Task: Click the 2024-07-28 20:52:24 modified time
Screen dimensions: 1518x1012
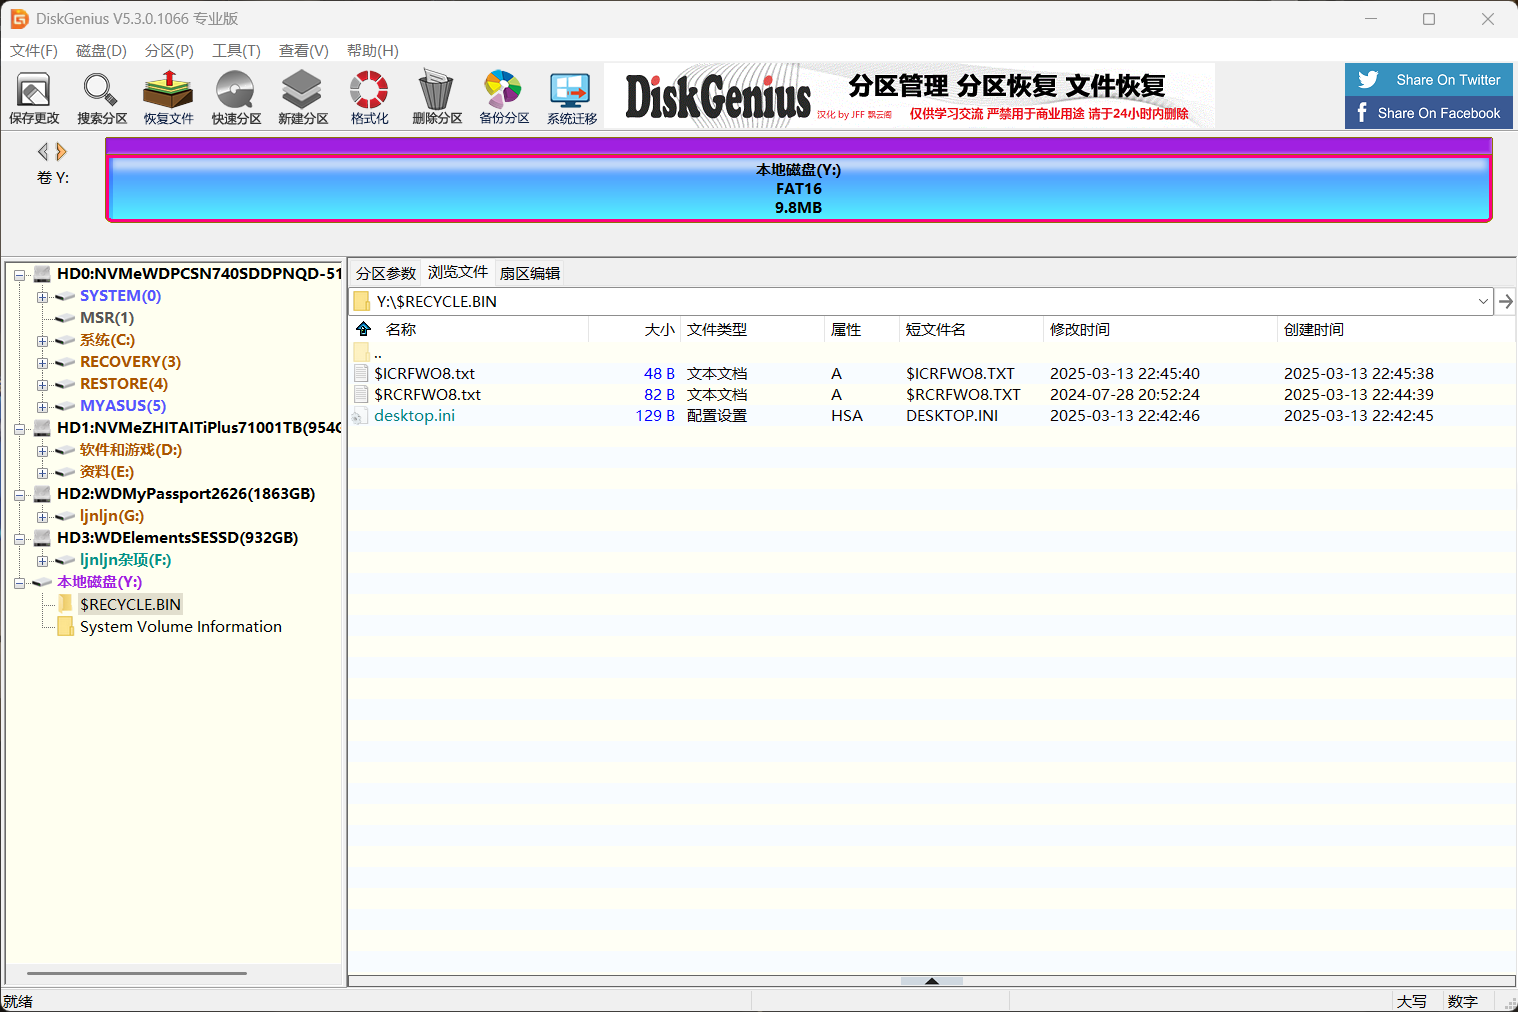Action: point(1125,394)
